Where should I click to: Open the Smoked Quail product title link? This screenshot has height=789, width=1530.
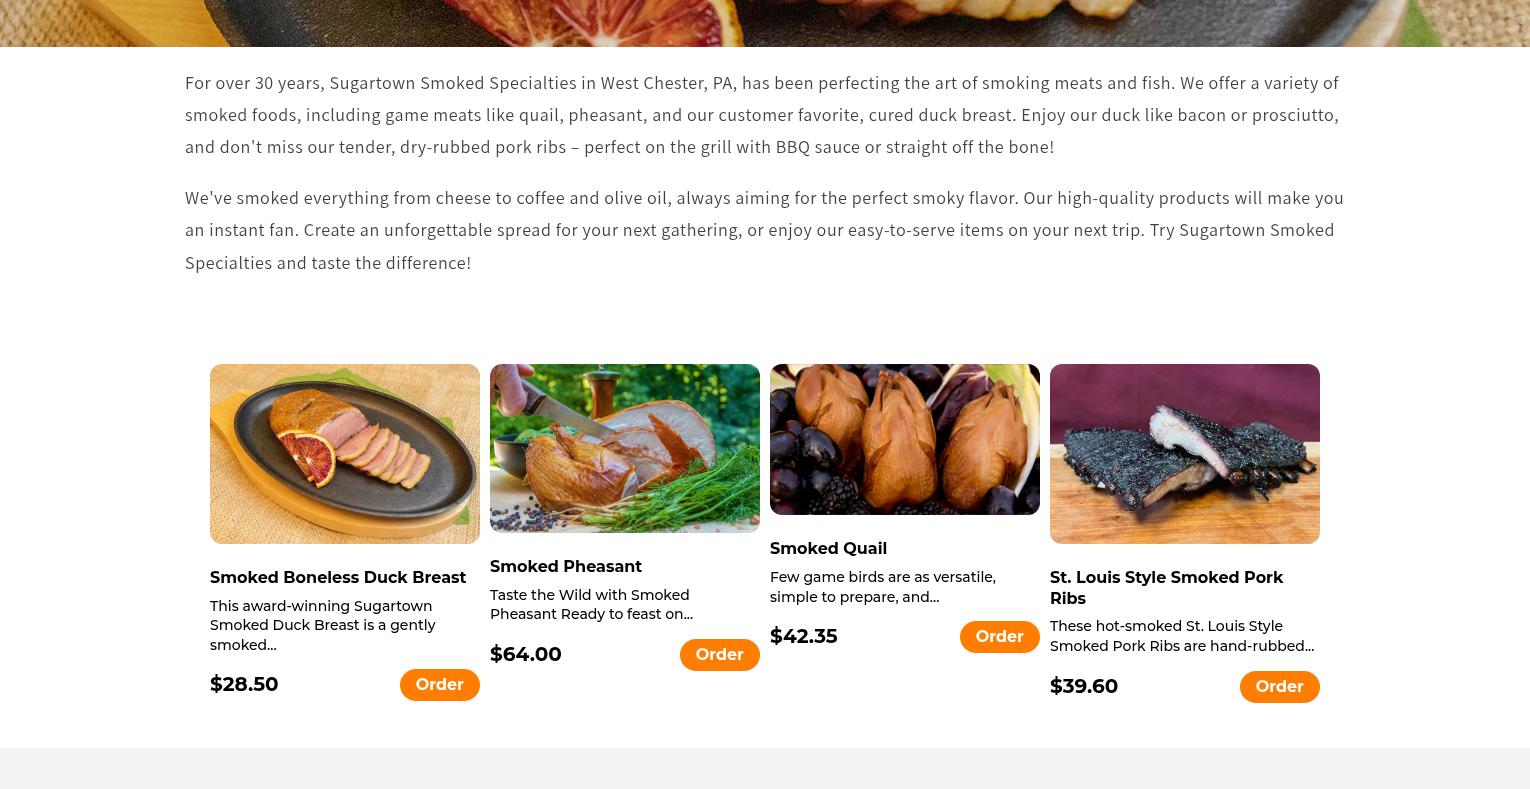pyautogui.click(x=828, y=548)
